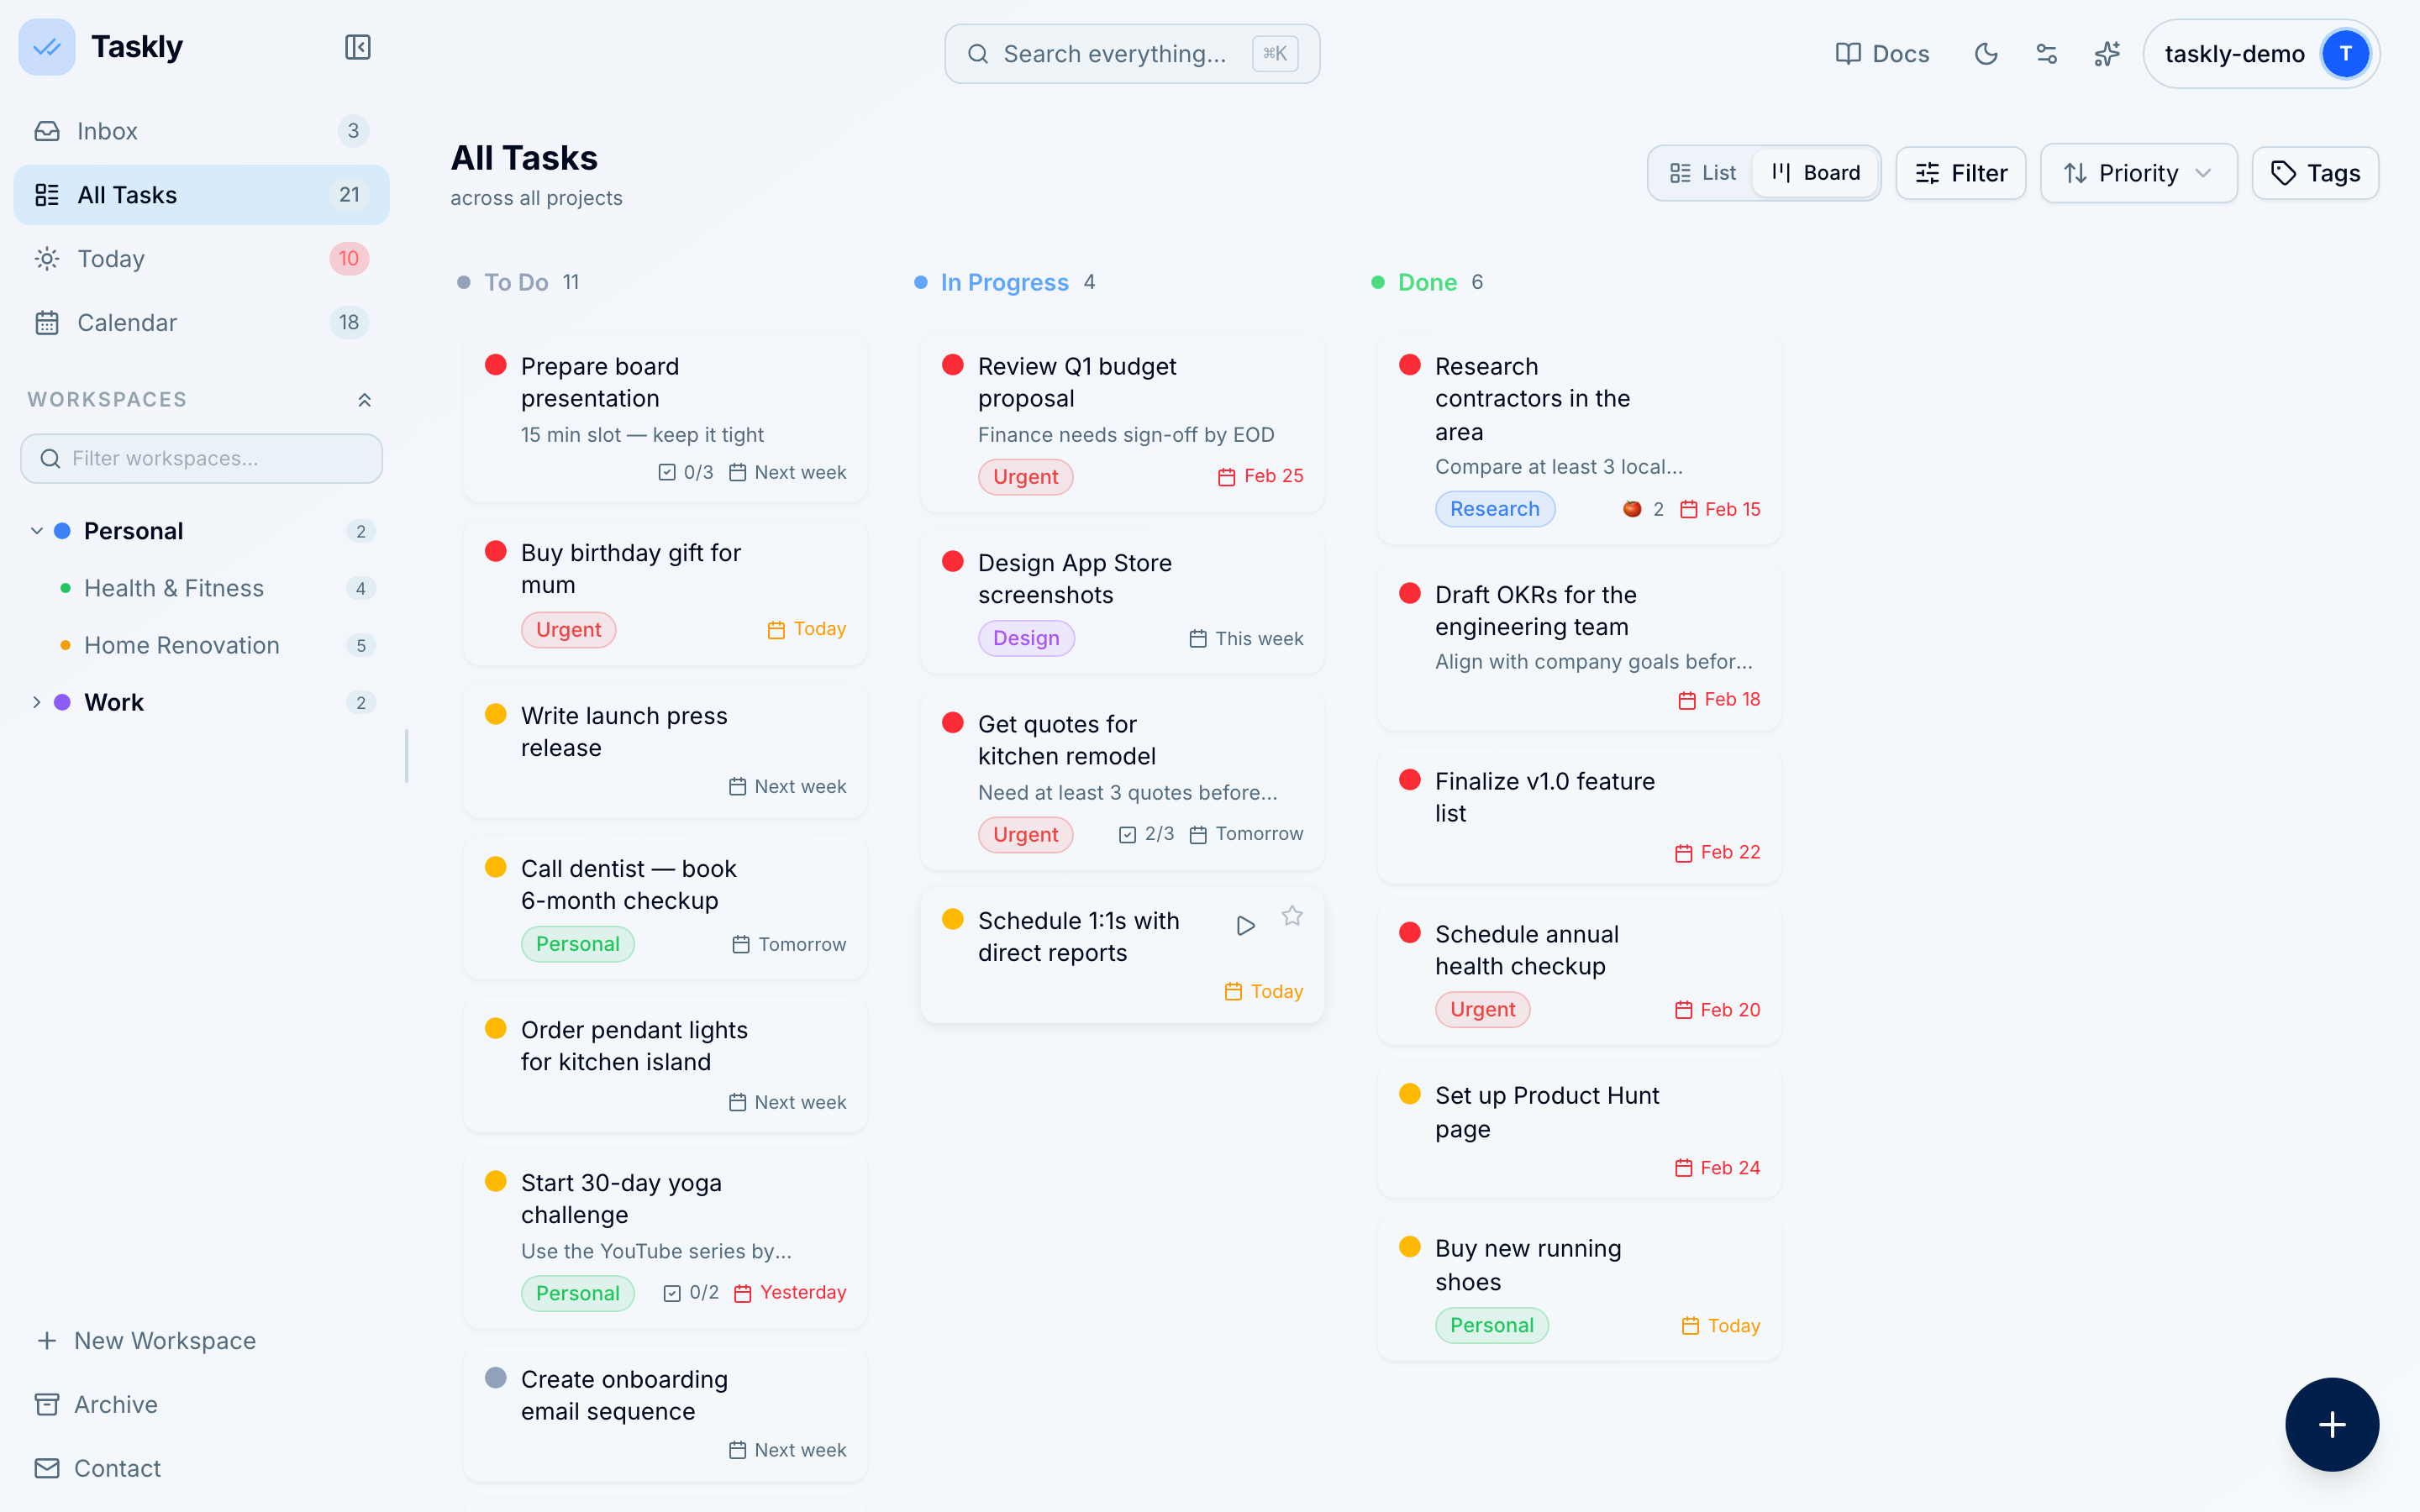Toggle 2/3 checklist on kitchen remodel task

[x=1146, y=834]
